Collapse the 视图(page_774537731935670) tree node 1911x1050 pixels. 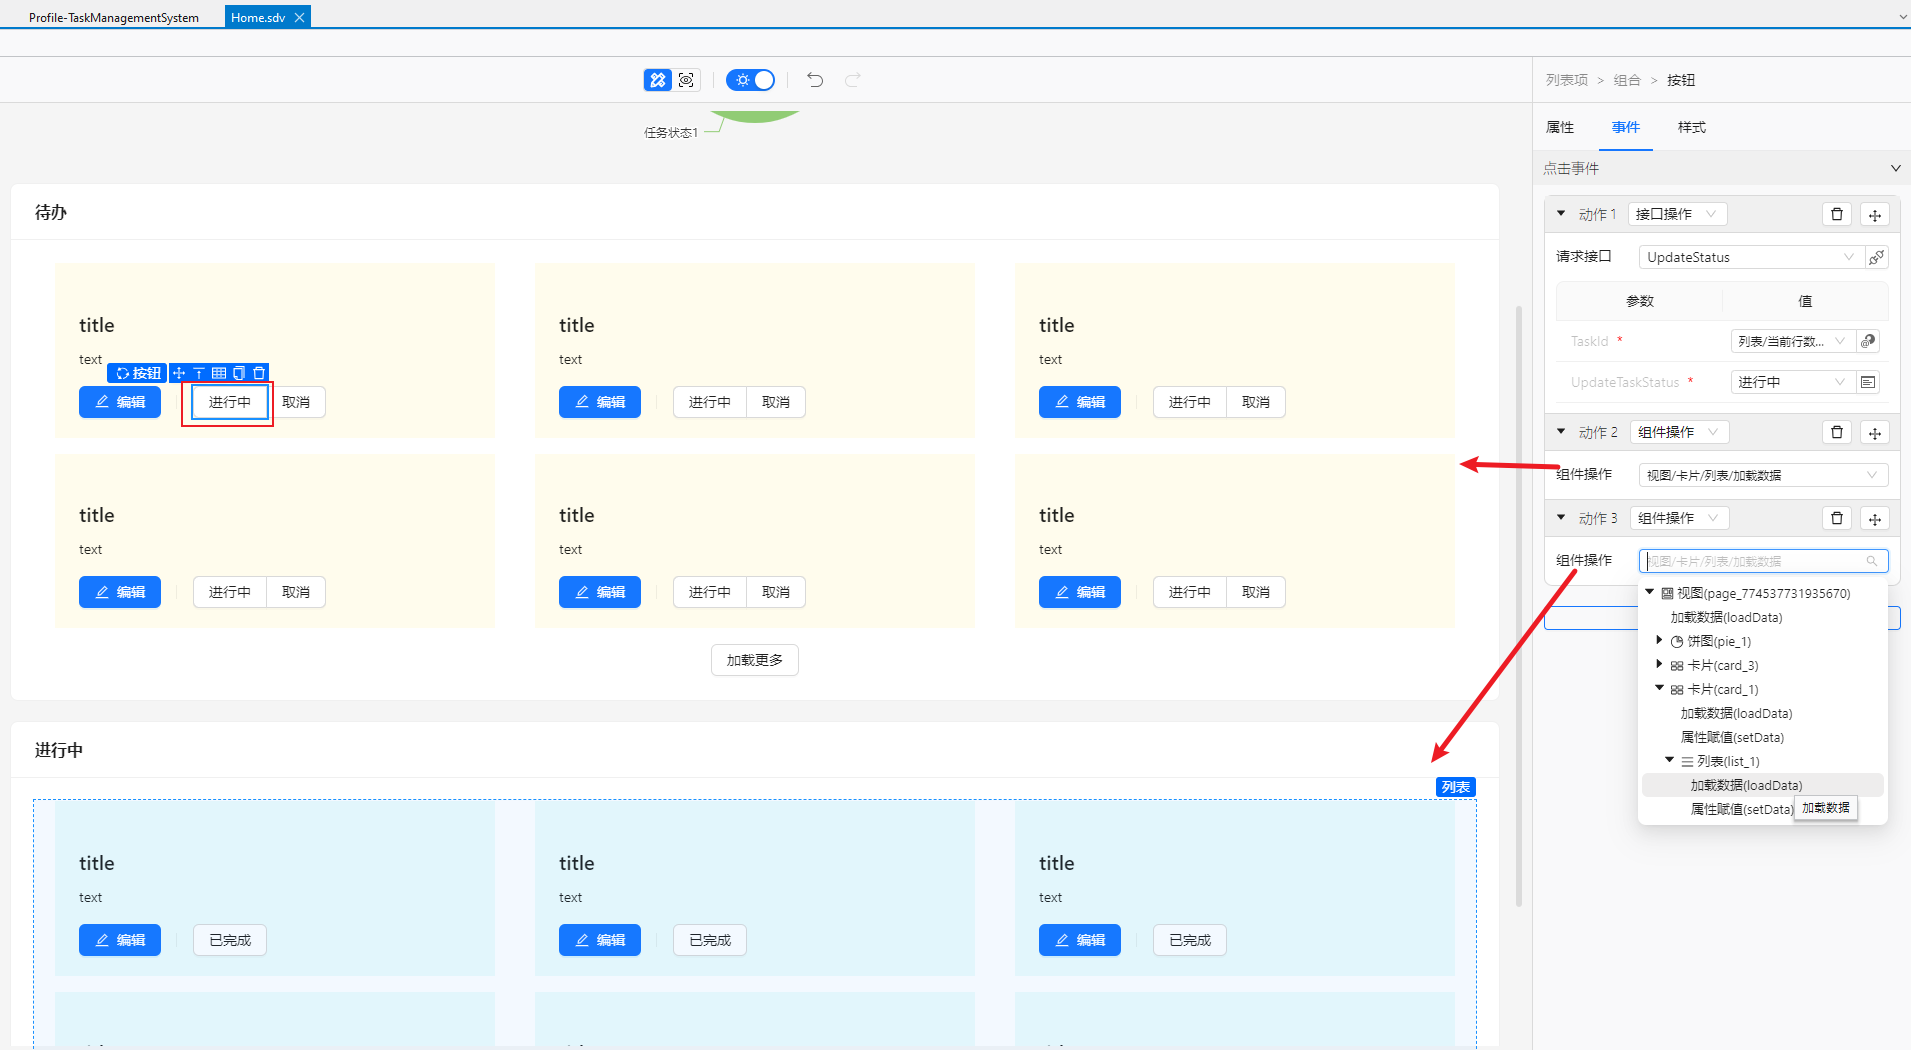1650,592
